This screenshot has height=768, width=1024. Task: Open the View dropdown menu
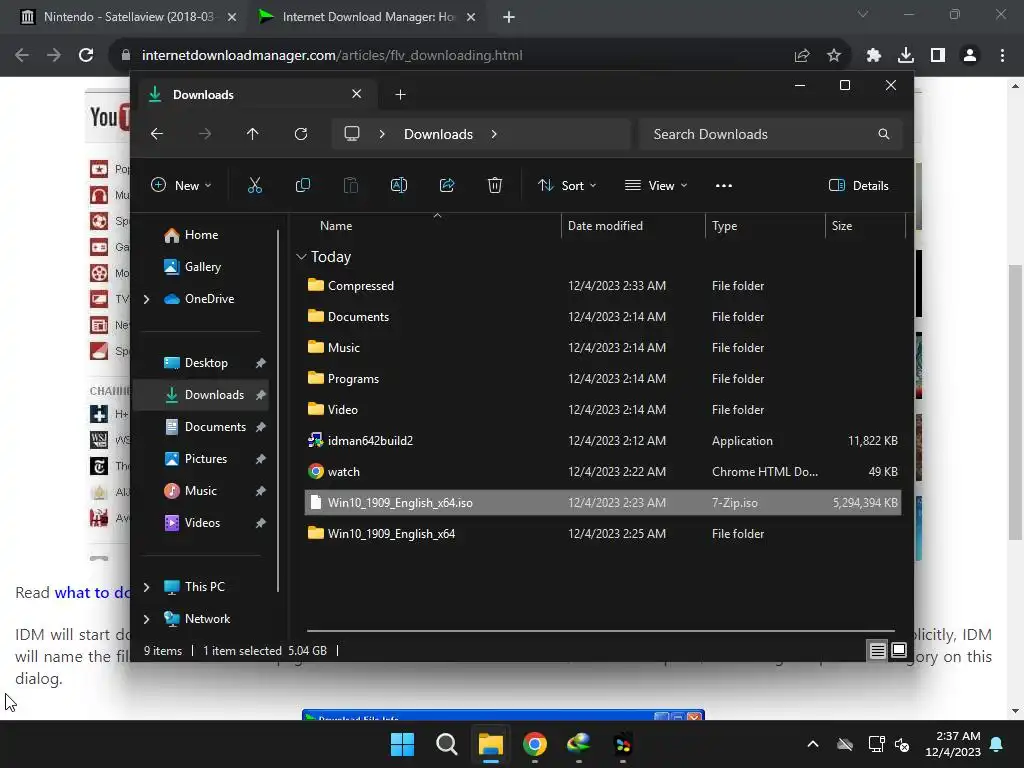pos(656,185)
